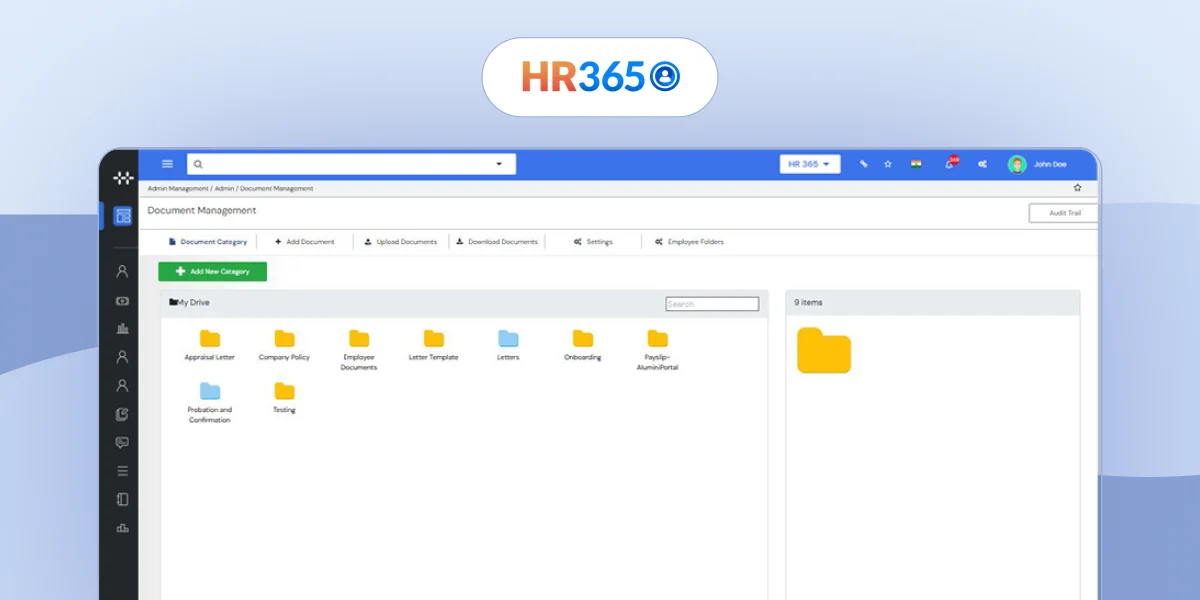Switch to the Upload Documents tab

(400, 242)
